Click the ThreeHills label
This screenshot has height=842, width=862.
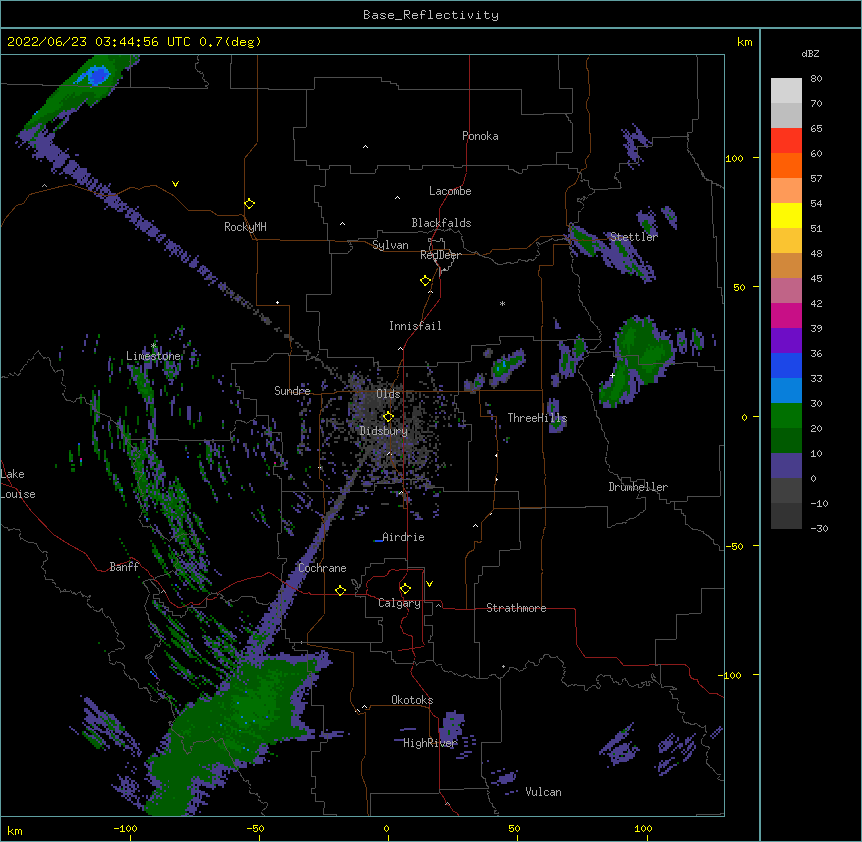click(x=537, y=418)
